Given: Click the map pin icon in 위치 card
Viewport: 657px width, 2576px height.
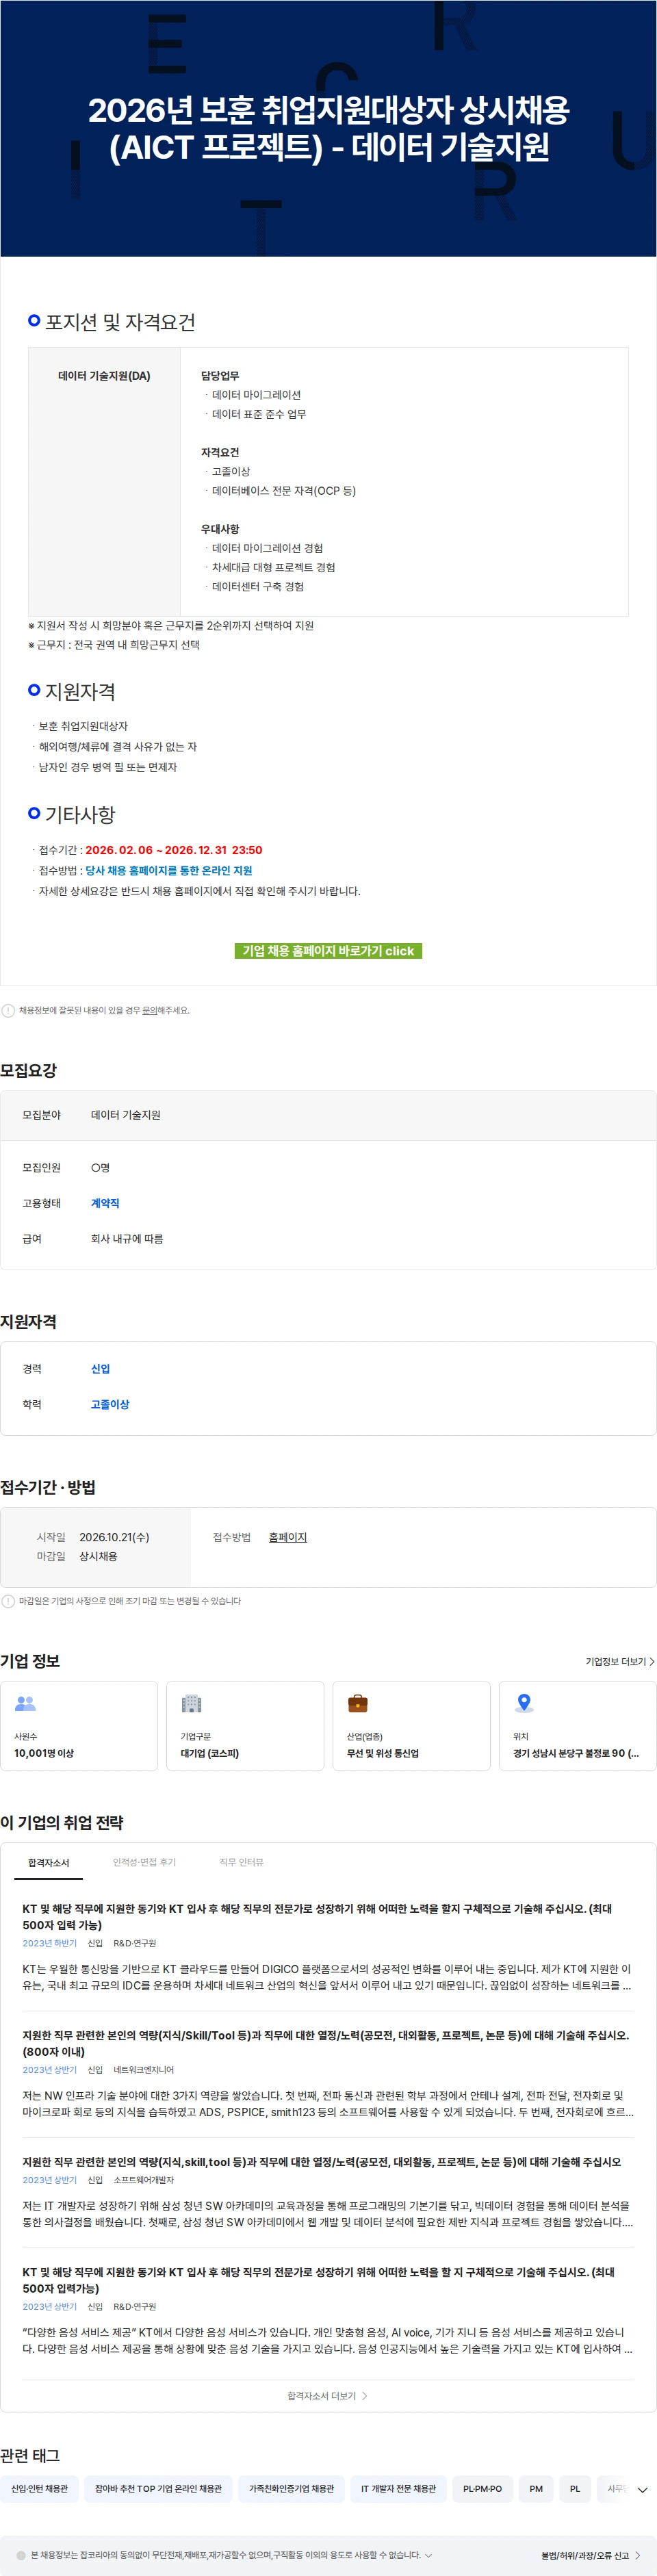Looking at the screenshot, I should [x=523, y=1702].
